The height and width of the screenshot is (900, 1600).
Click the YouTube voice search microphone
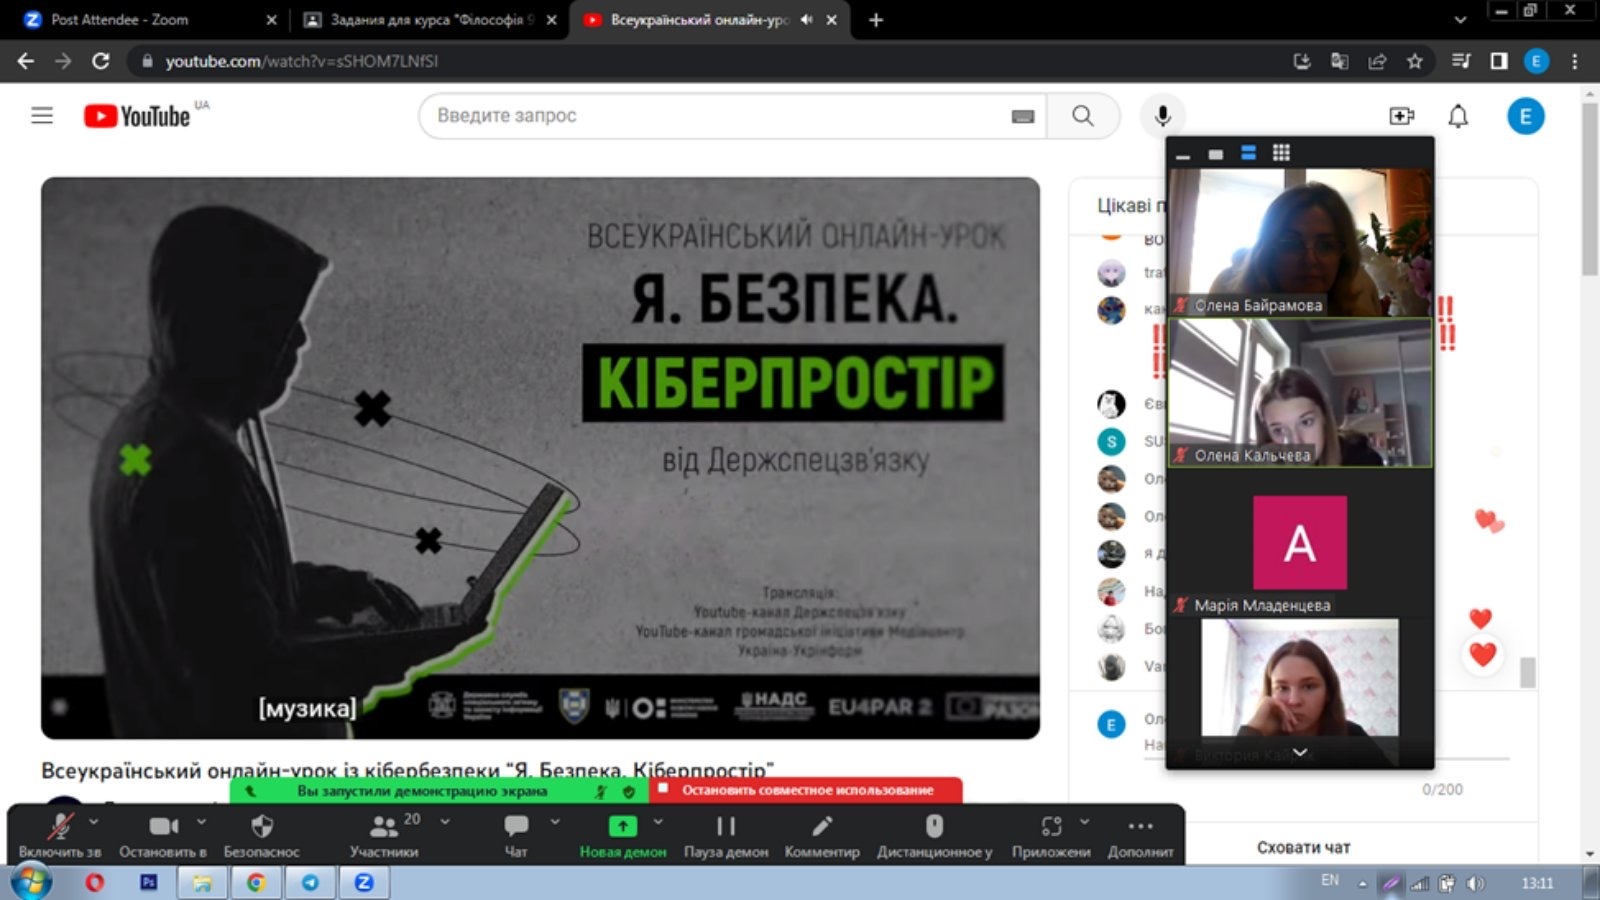(1162, 116)
